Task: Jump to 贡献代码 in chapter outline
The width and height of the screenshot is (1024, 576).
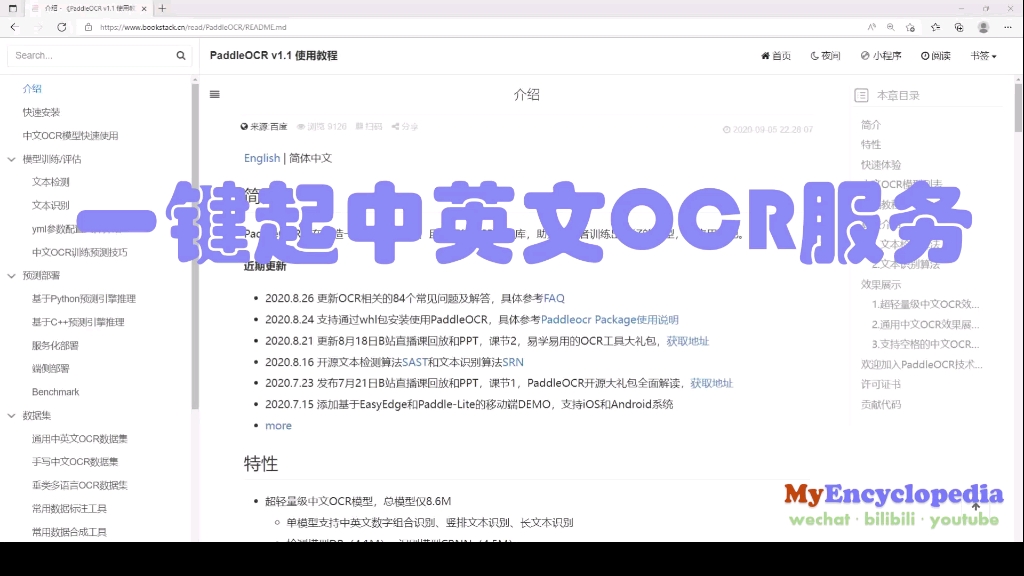Action: point(880,405)
